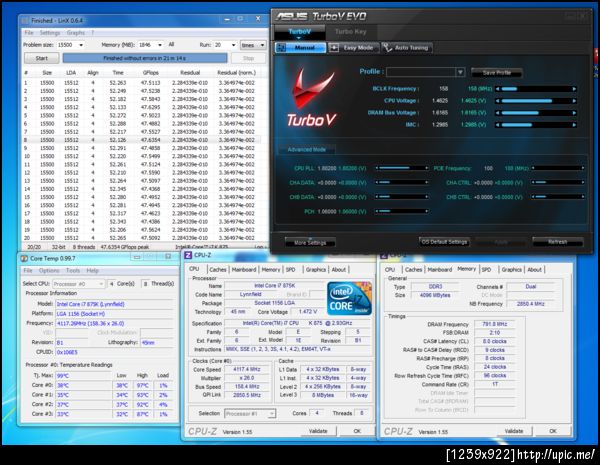This screenshot has width=600, height=465.
Task: Click the Easy Mode icon in TurboV
Action: coord(334,48)
